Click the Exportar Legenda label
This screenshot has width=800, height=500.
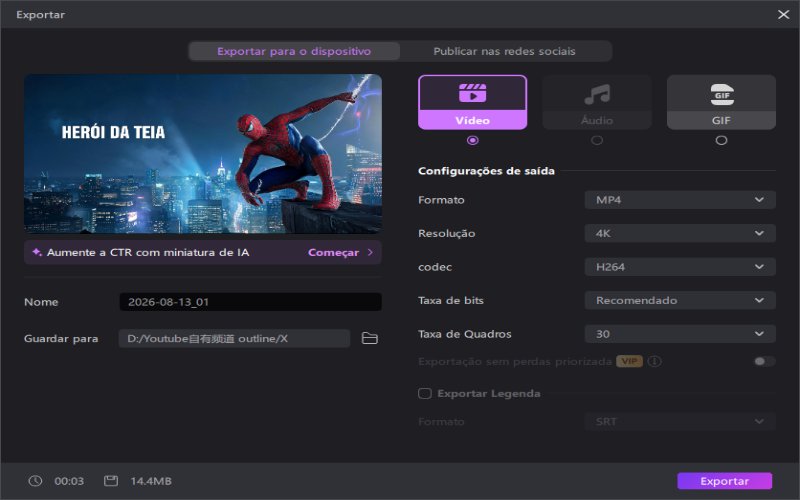tap(489, 393)
